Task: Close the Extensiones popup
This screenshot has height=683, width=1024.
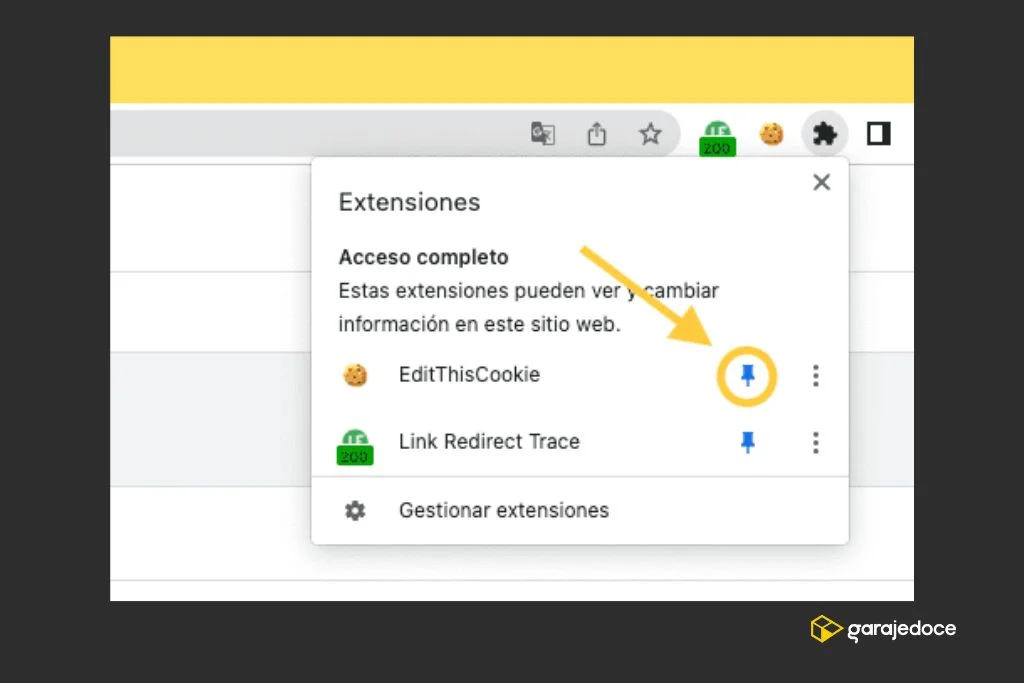Action: [822, 182]
